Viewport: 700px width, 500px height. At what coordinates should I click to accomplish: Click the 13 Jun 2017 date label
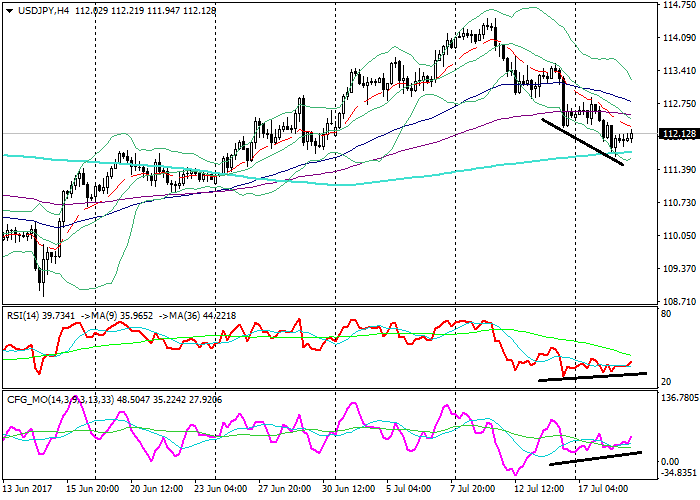click(27, 489)
